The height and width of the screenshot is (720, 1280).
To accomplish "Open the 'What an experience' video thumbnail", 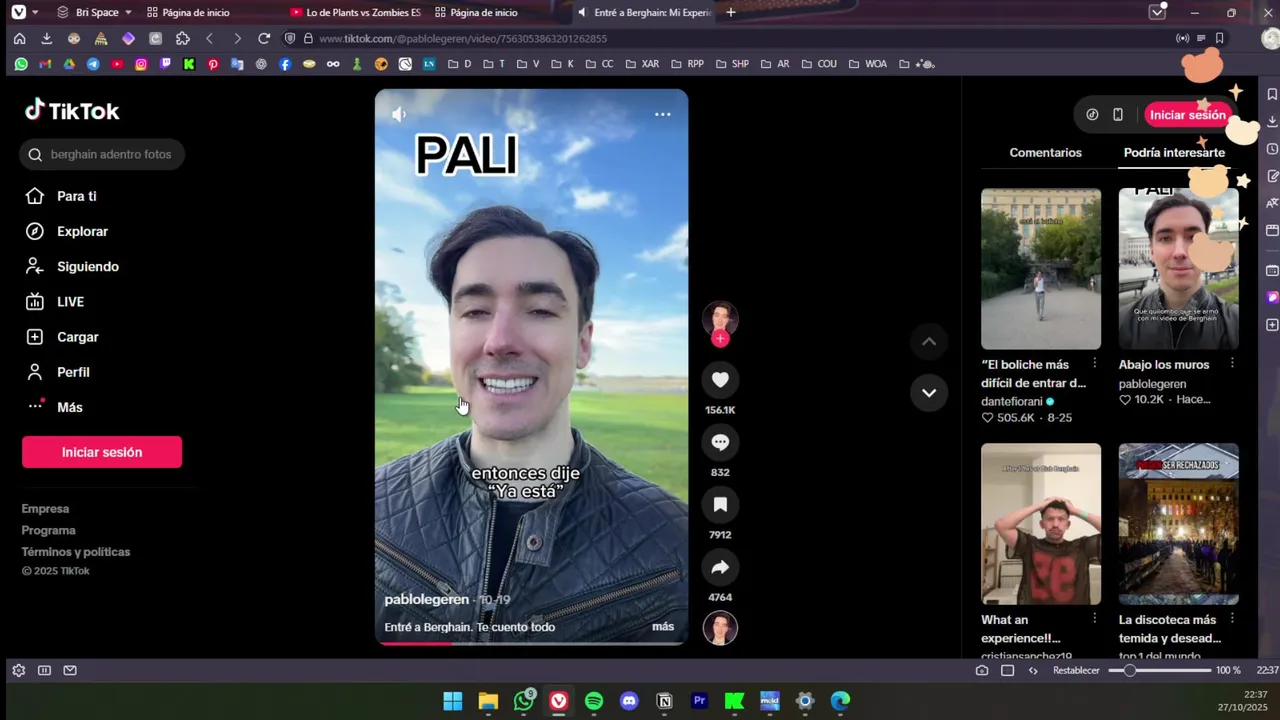I will [1041, 524].
